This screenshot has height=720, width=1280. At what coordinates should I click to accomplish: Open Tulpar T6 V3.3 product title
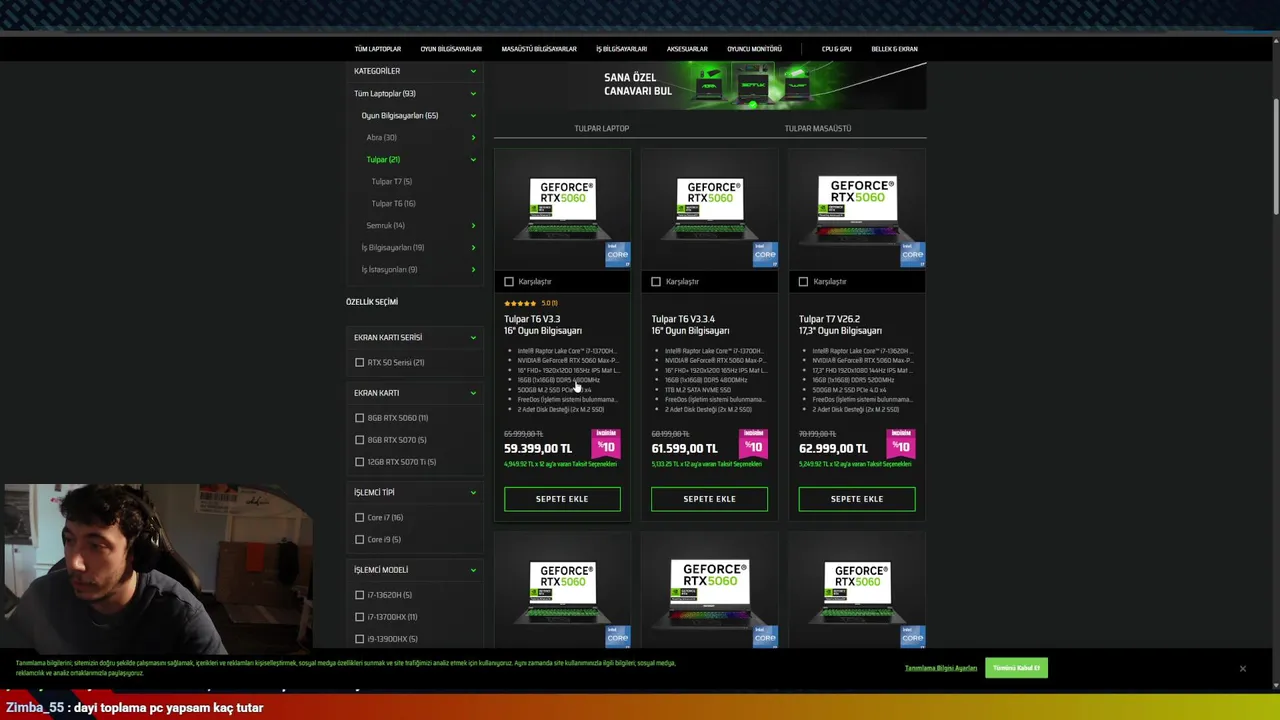543,325
